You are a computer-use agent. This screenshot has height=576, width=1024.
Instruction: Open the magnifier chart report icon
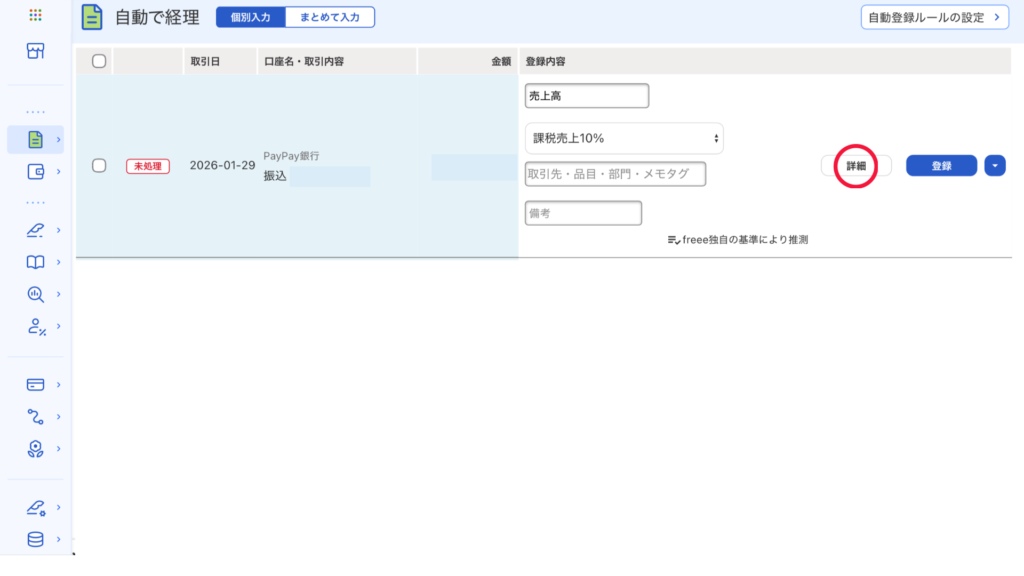pyautogui.click(x=36, y=294)
